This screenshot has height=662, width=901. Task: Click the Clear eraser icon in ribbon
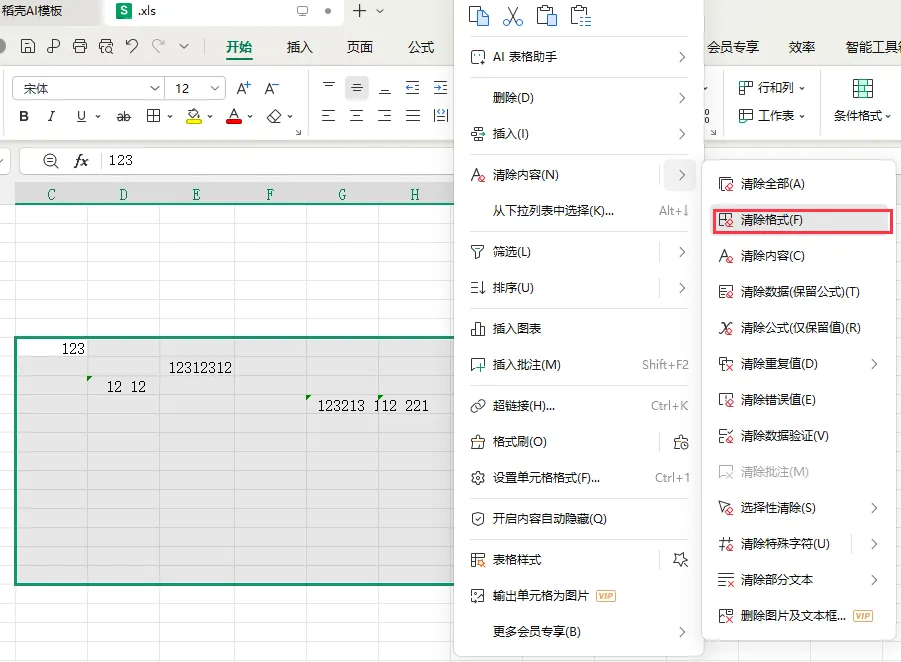click(274, 117)
